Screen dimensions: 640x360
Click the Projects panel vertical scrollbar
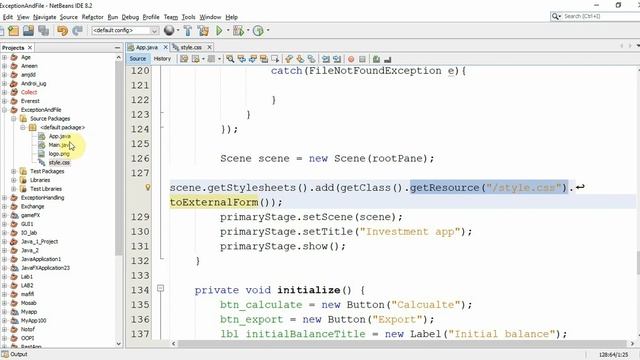[x=119, y=159]
